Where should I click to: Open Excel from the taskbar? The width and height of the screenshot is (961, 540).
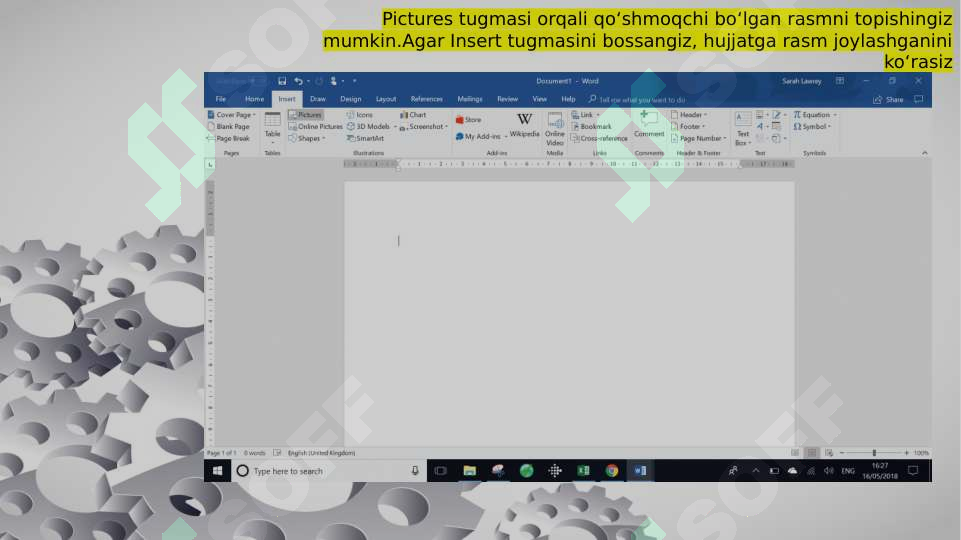(x=583, y=471)
